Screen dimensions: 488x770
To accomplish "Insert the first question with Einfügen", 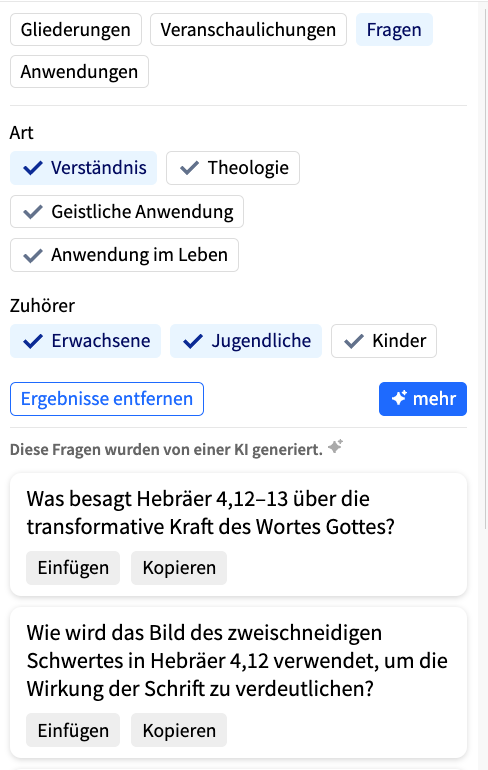I will coord(73,568).
